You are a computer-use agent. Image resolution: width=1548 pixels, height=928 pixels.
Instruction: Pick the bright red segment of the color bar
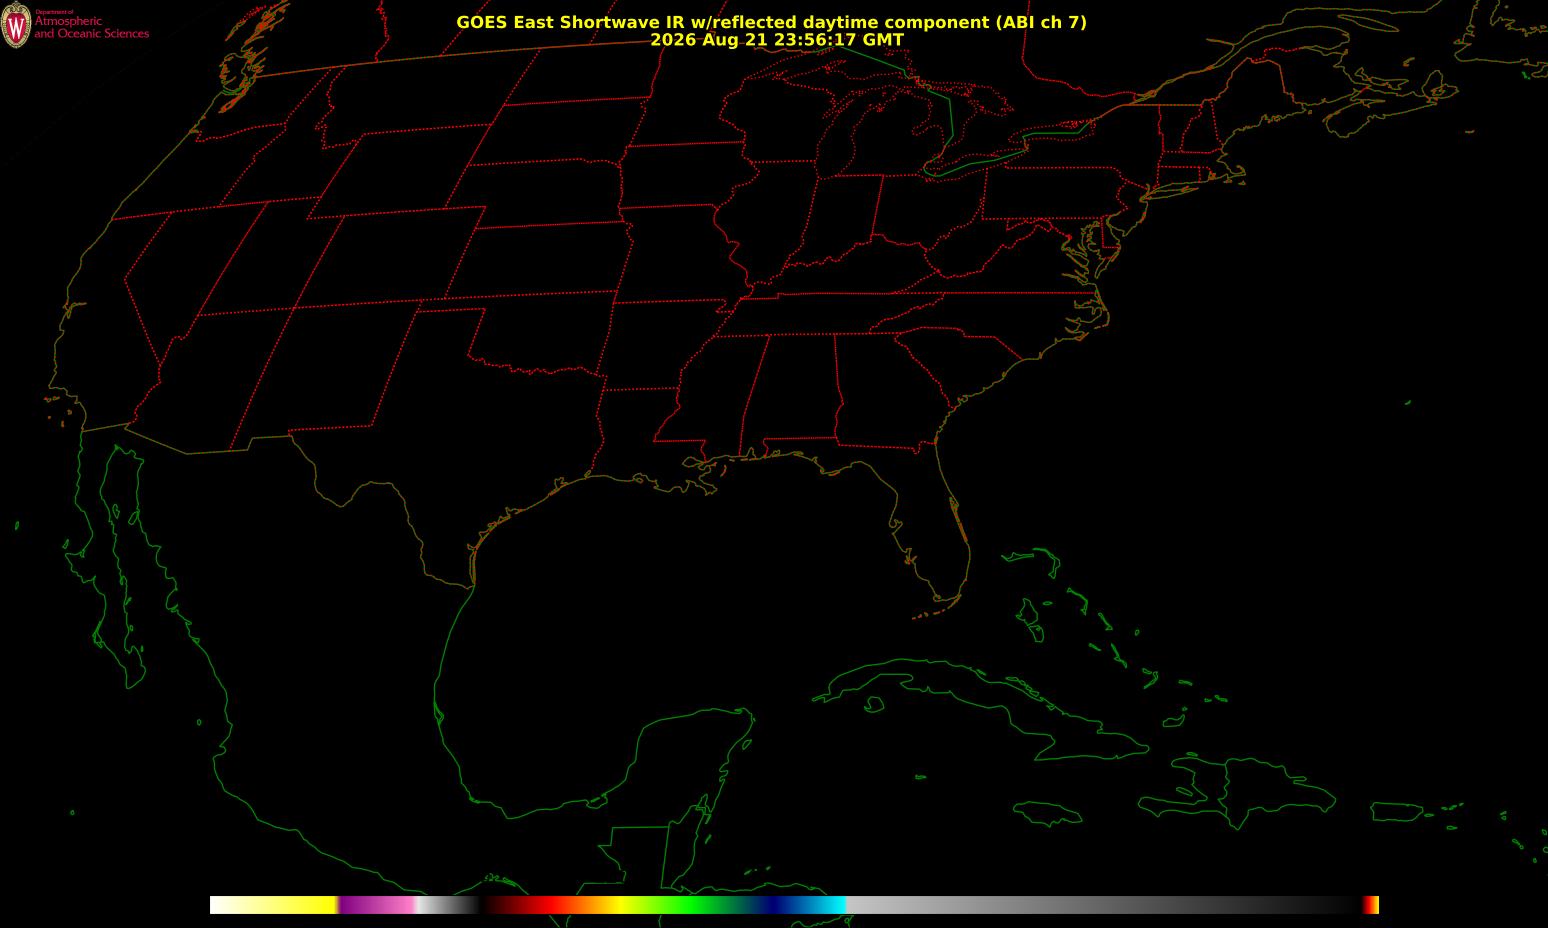tap(540, 905)
